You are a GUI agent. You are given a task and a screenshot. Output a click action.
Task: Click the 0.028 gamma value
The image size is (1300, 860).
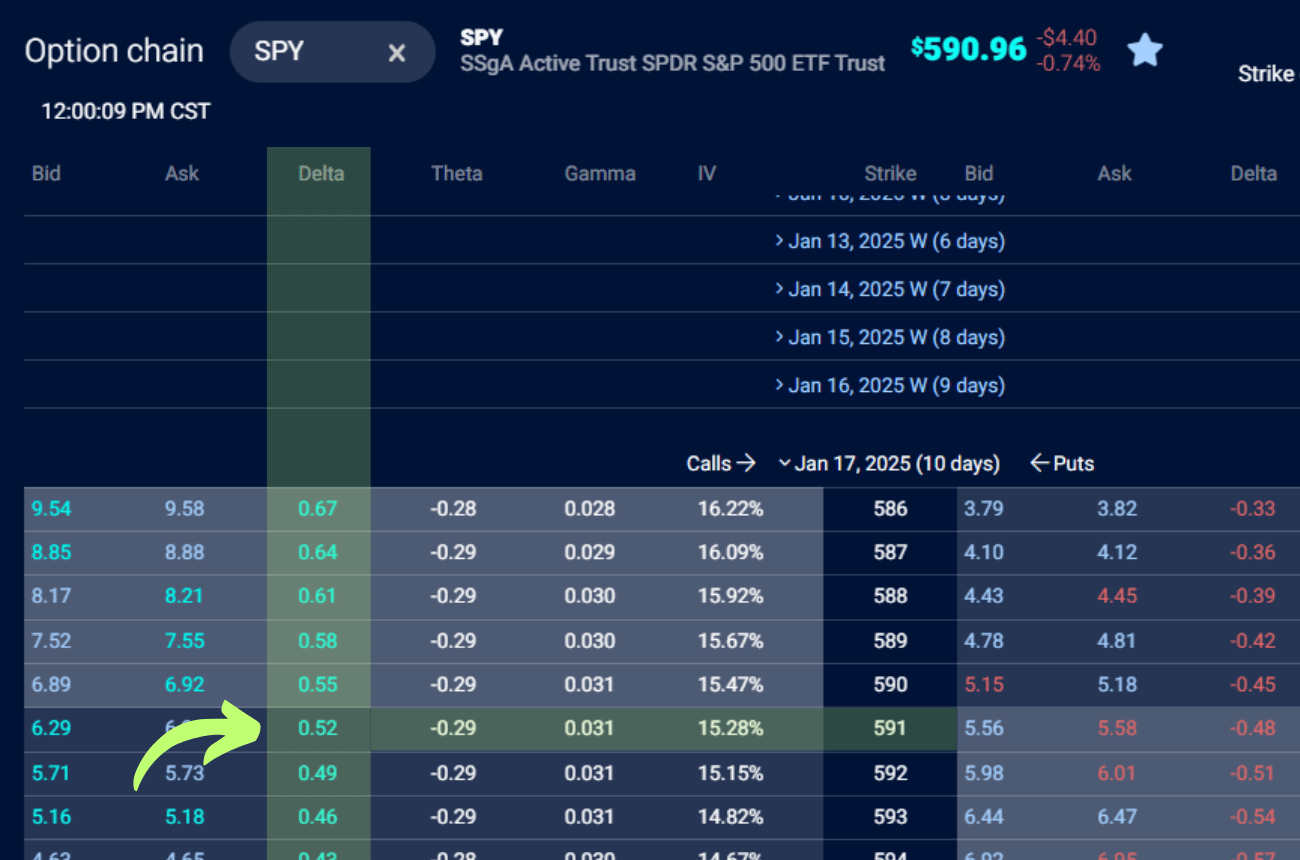pos(590,508)
